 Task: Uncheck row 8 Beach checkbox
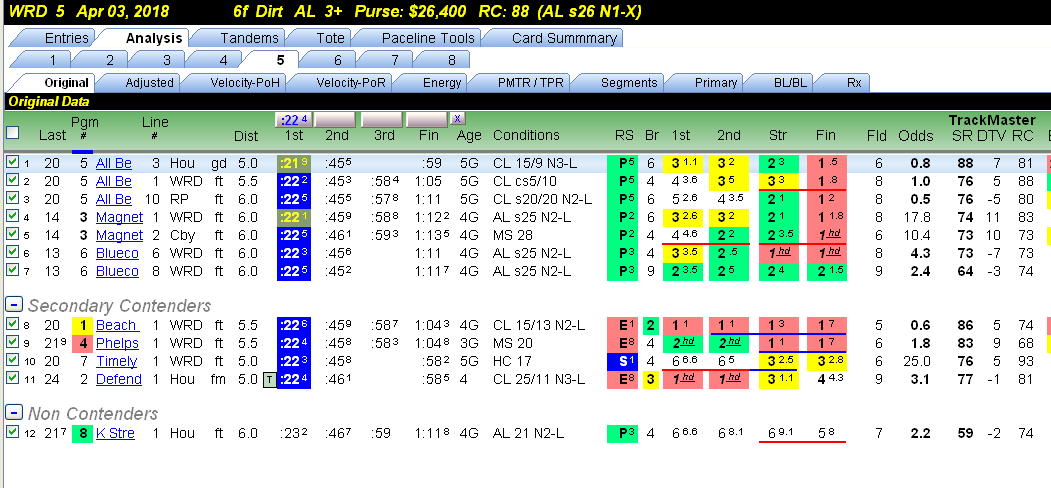point(11,325)
